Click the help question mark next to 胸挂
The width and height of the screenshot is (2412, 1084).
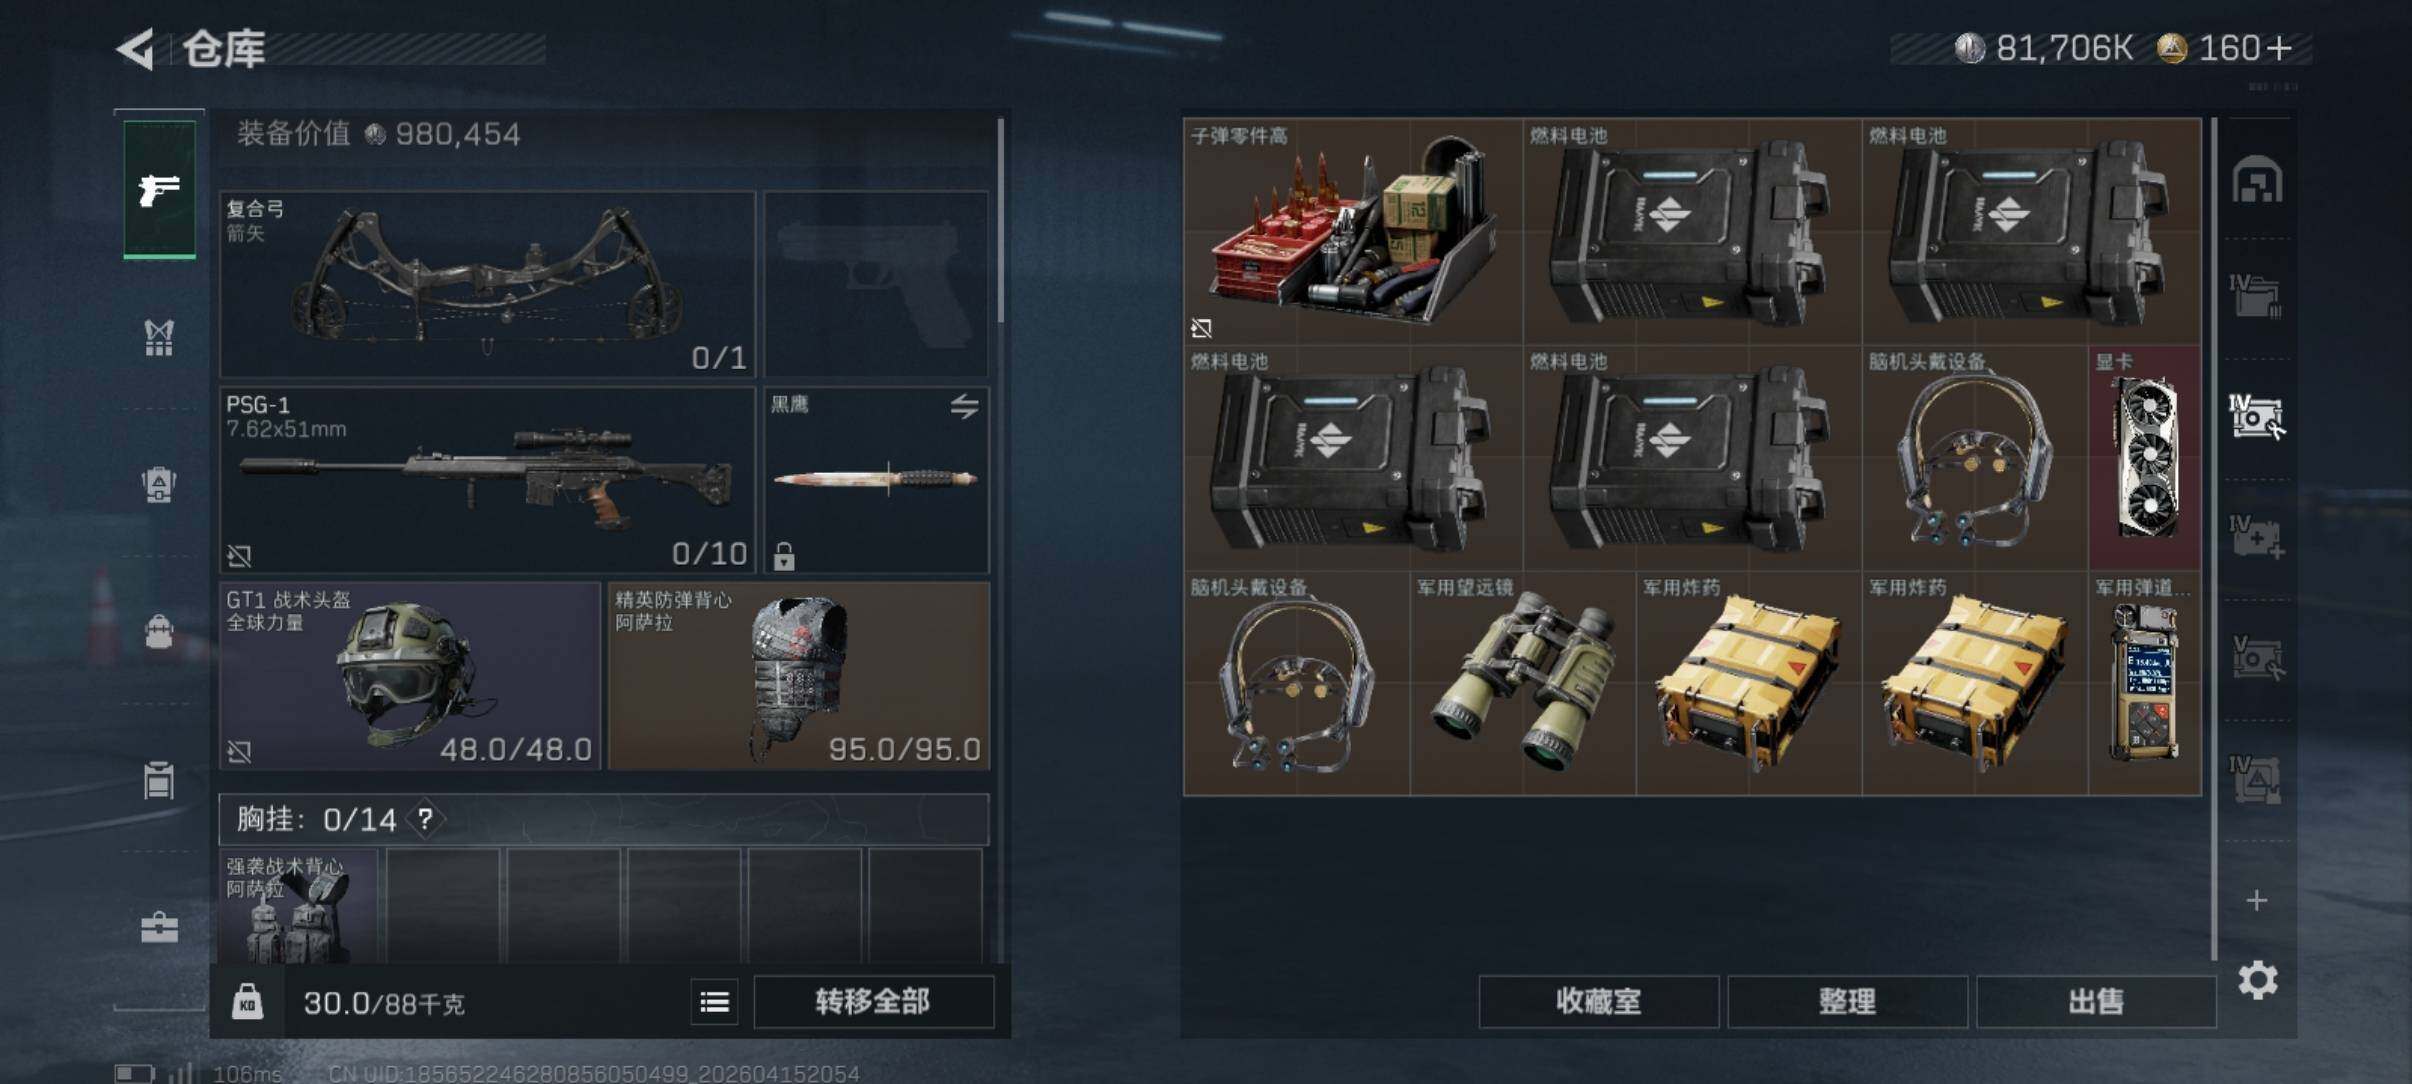(425, 819)
